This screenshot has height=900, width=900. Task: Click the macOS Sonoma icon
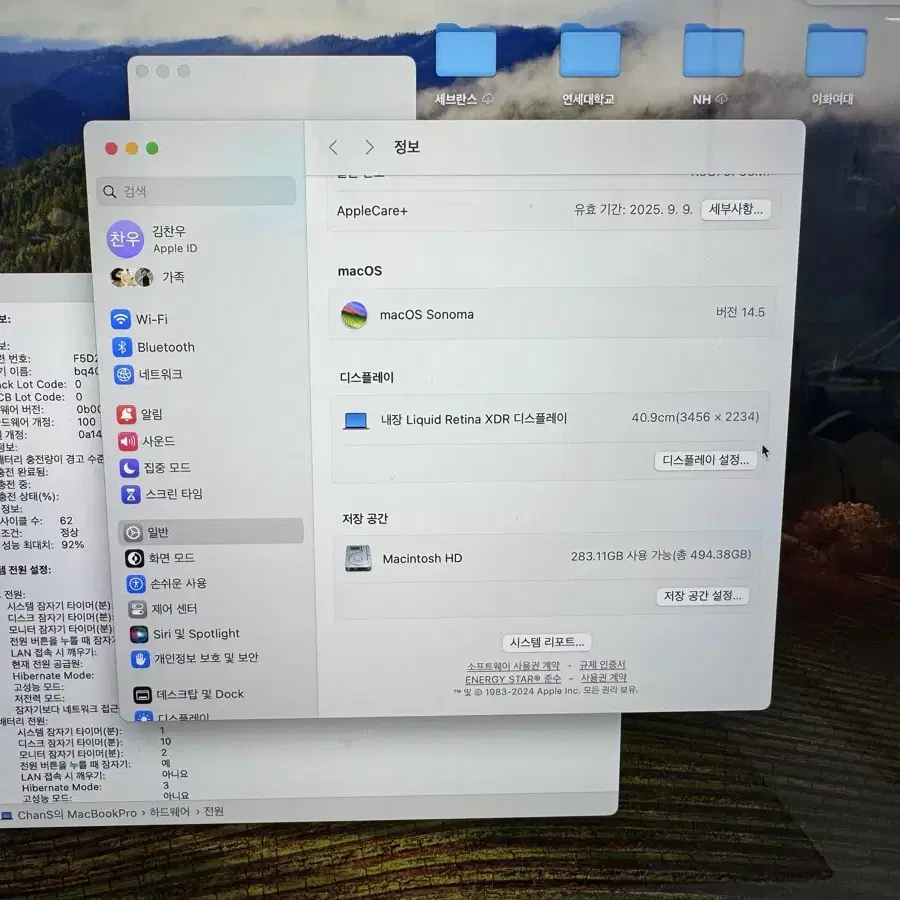(x=354, y=315)
